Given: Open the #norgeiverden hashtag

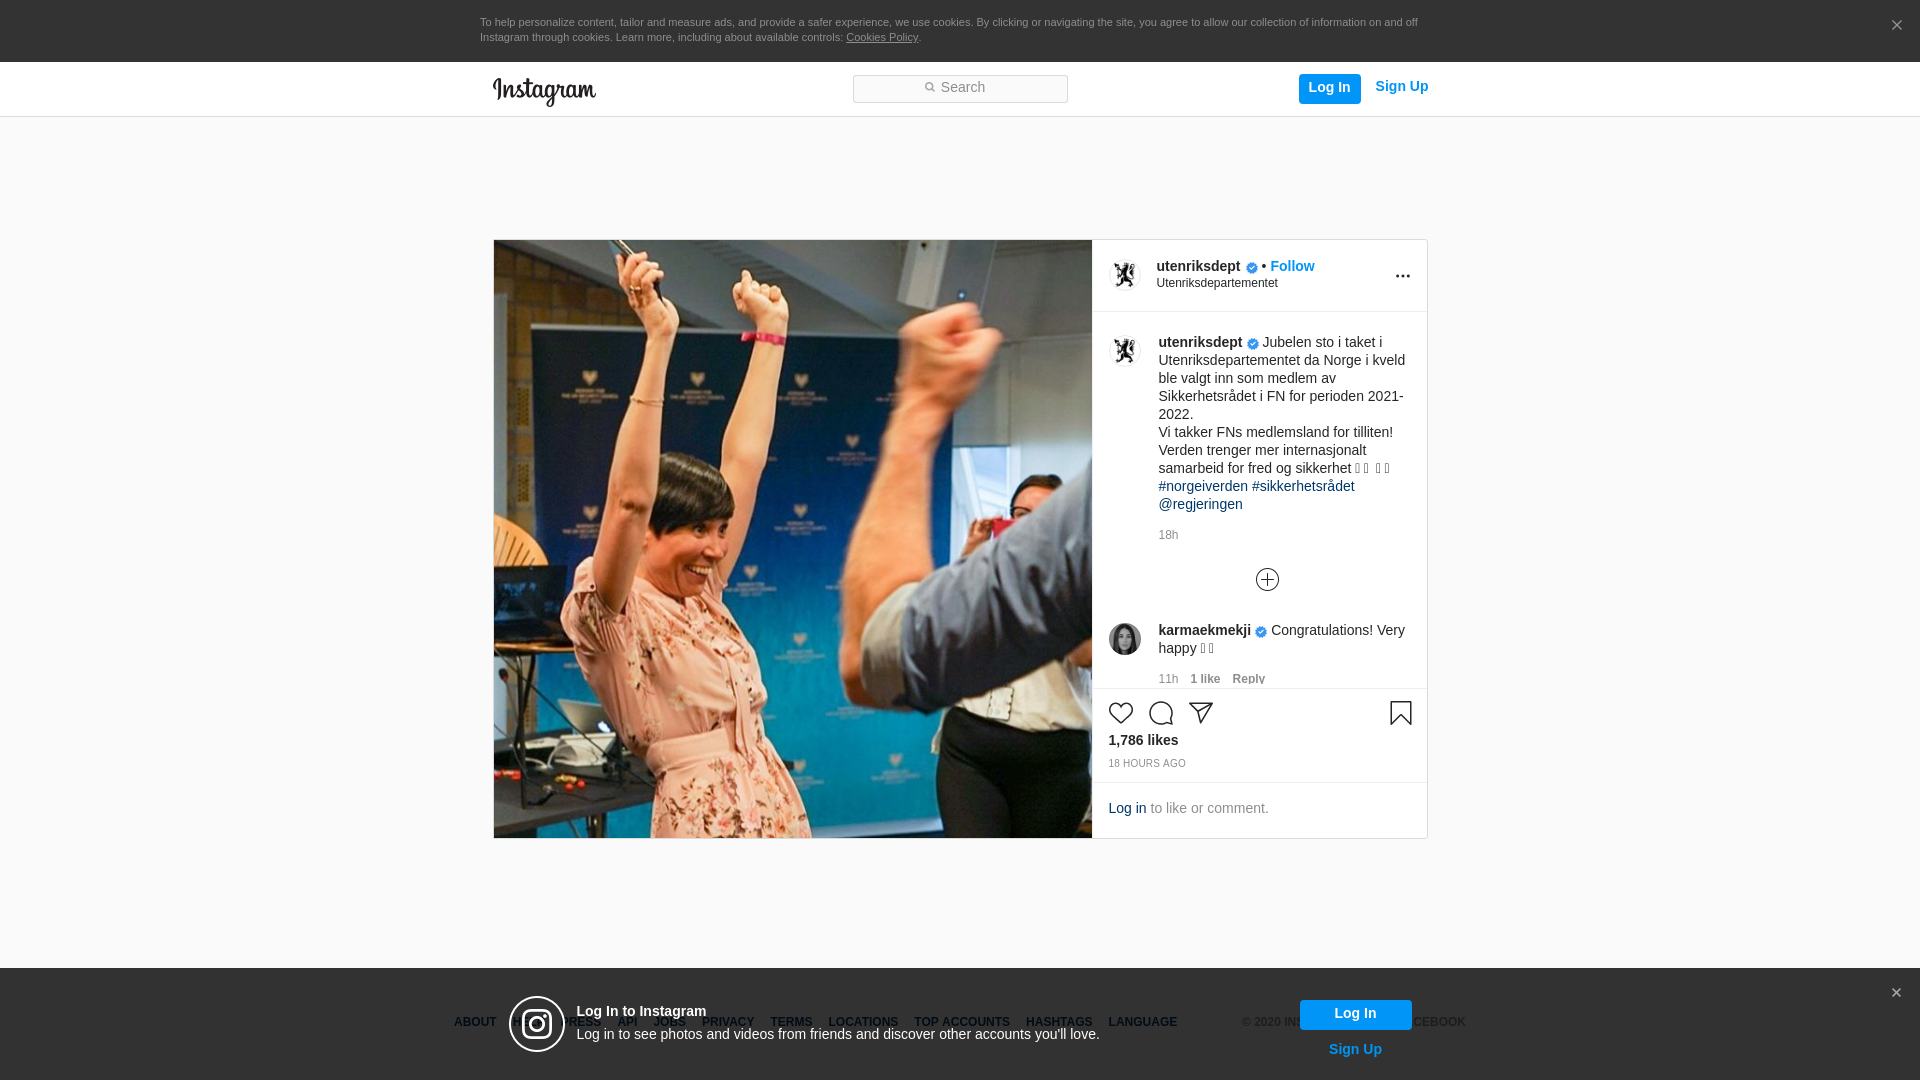Looking at the screenshot, I should pos(1203,486).
